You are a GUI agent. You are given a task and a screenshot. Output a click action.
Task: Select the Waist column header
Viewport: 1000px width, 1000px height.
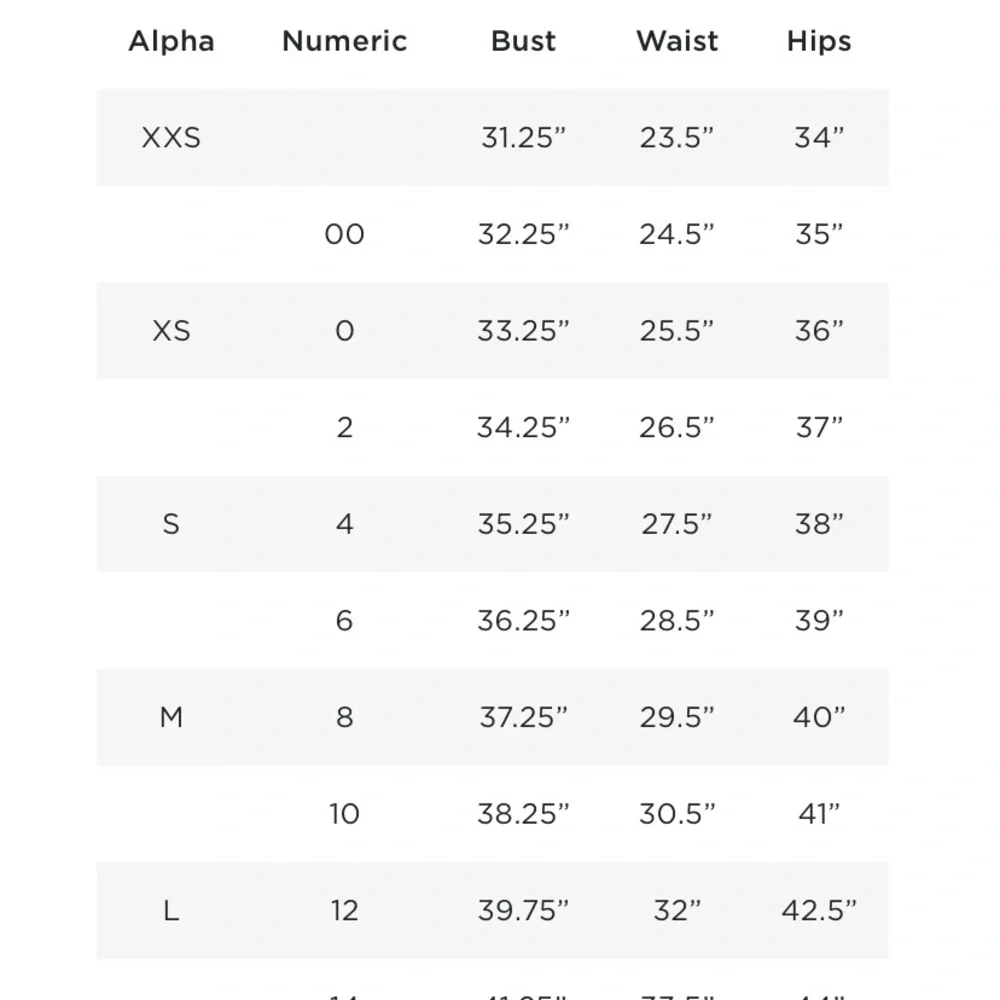[x=677, y=41]
